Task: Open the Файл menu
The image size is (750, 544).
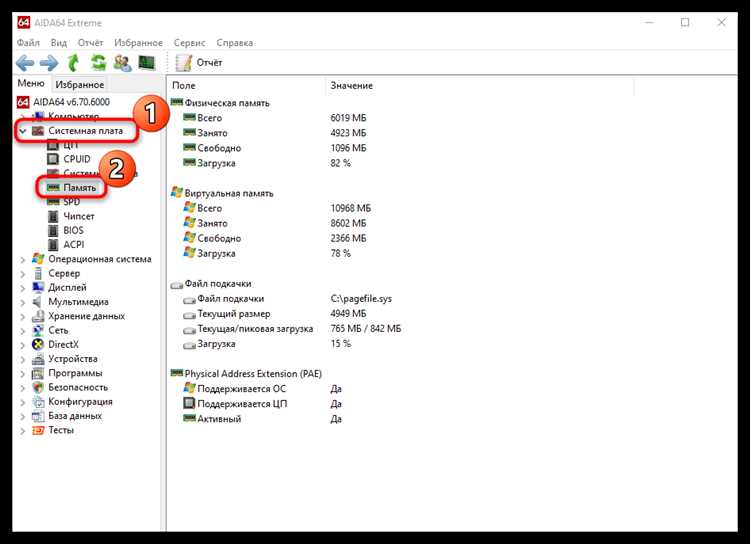Action: tap(28, 43)
